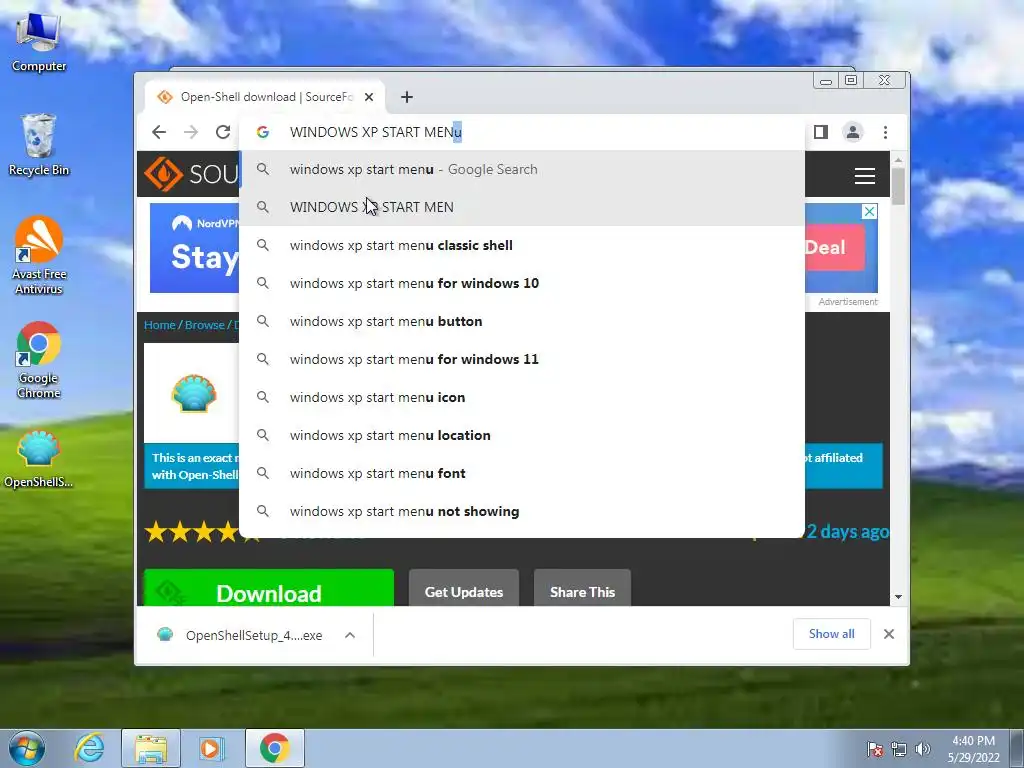Viewport: 1024px width, 768px height.
Task: Open the Recycle Bin desktop icon
Action: pyautogui.click(x=39, y=144)
